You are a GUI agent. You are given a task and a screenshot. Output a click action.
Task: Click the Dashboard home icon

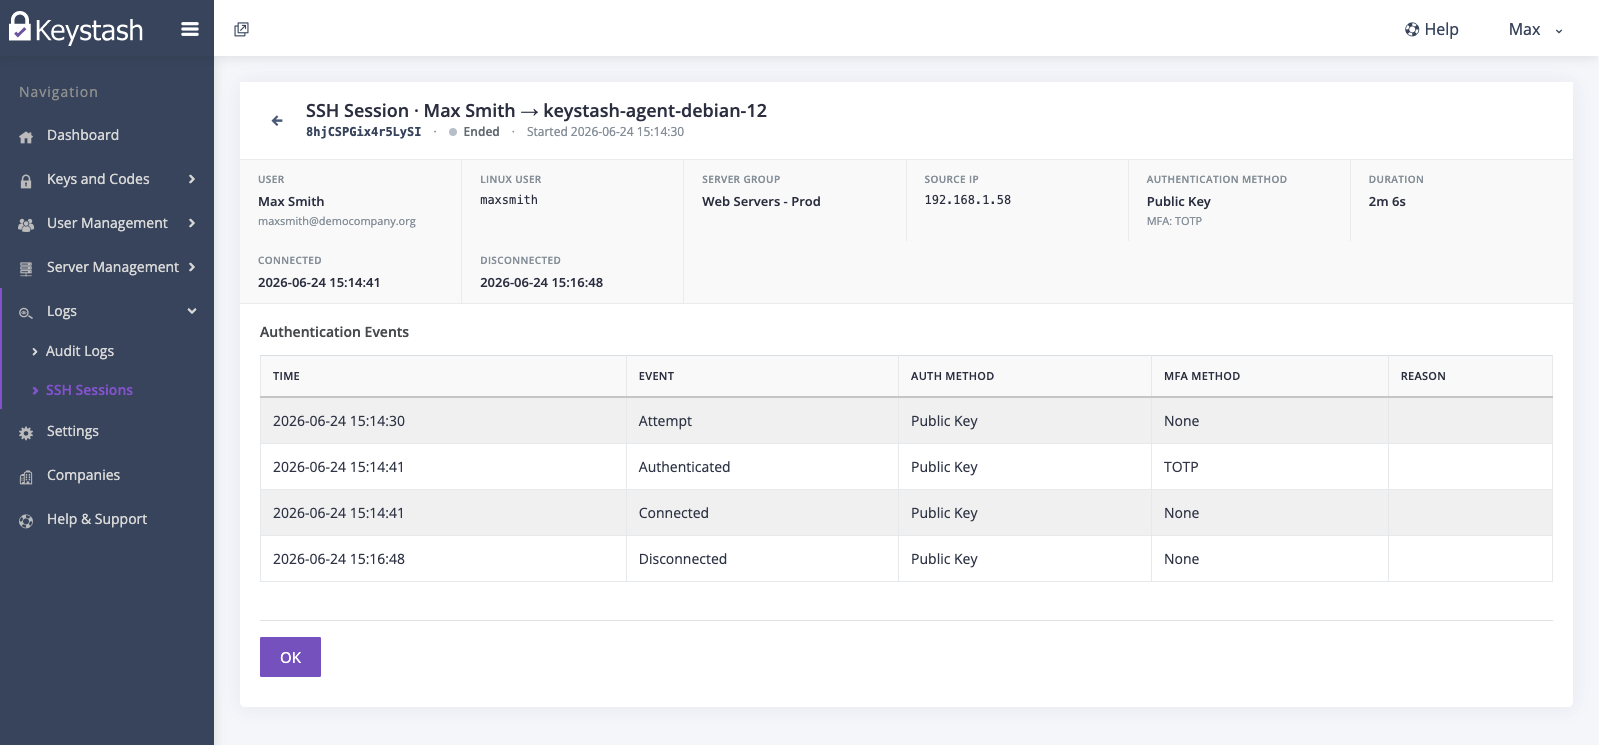point(26,137)
